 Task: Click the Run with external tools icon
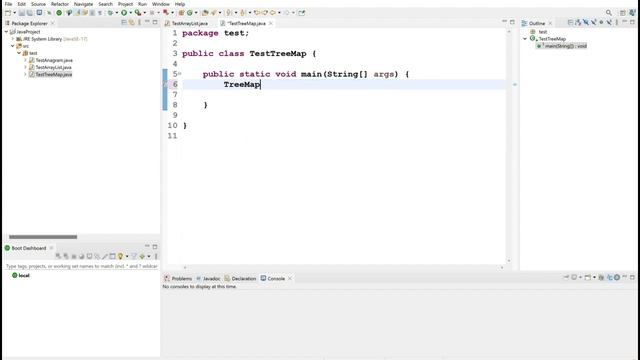(x=138, y=13)
